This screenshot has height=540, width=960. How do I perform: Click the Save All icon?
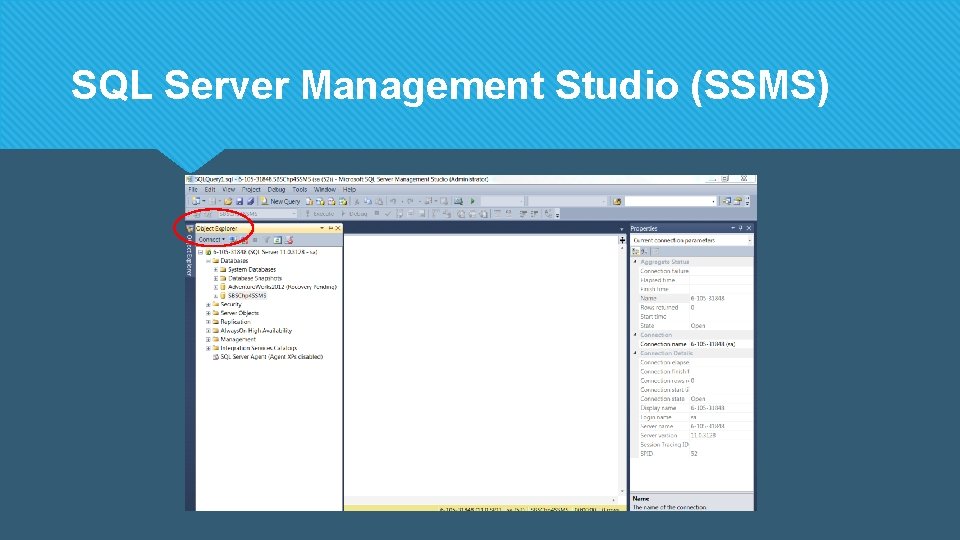(250, 201)
